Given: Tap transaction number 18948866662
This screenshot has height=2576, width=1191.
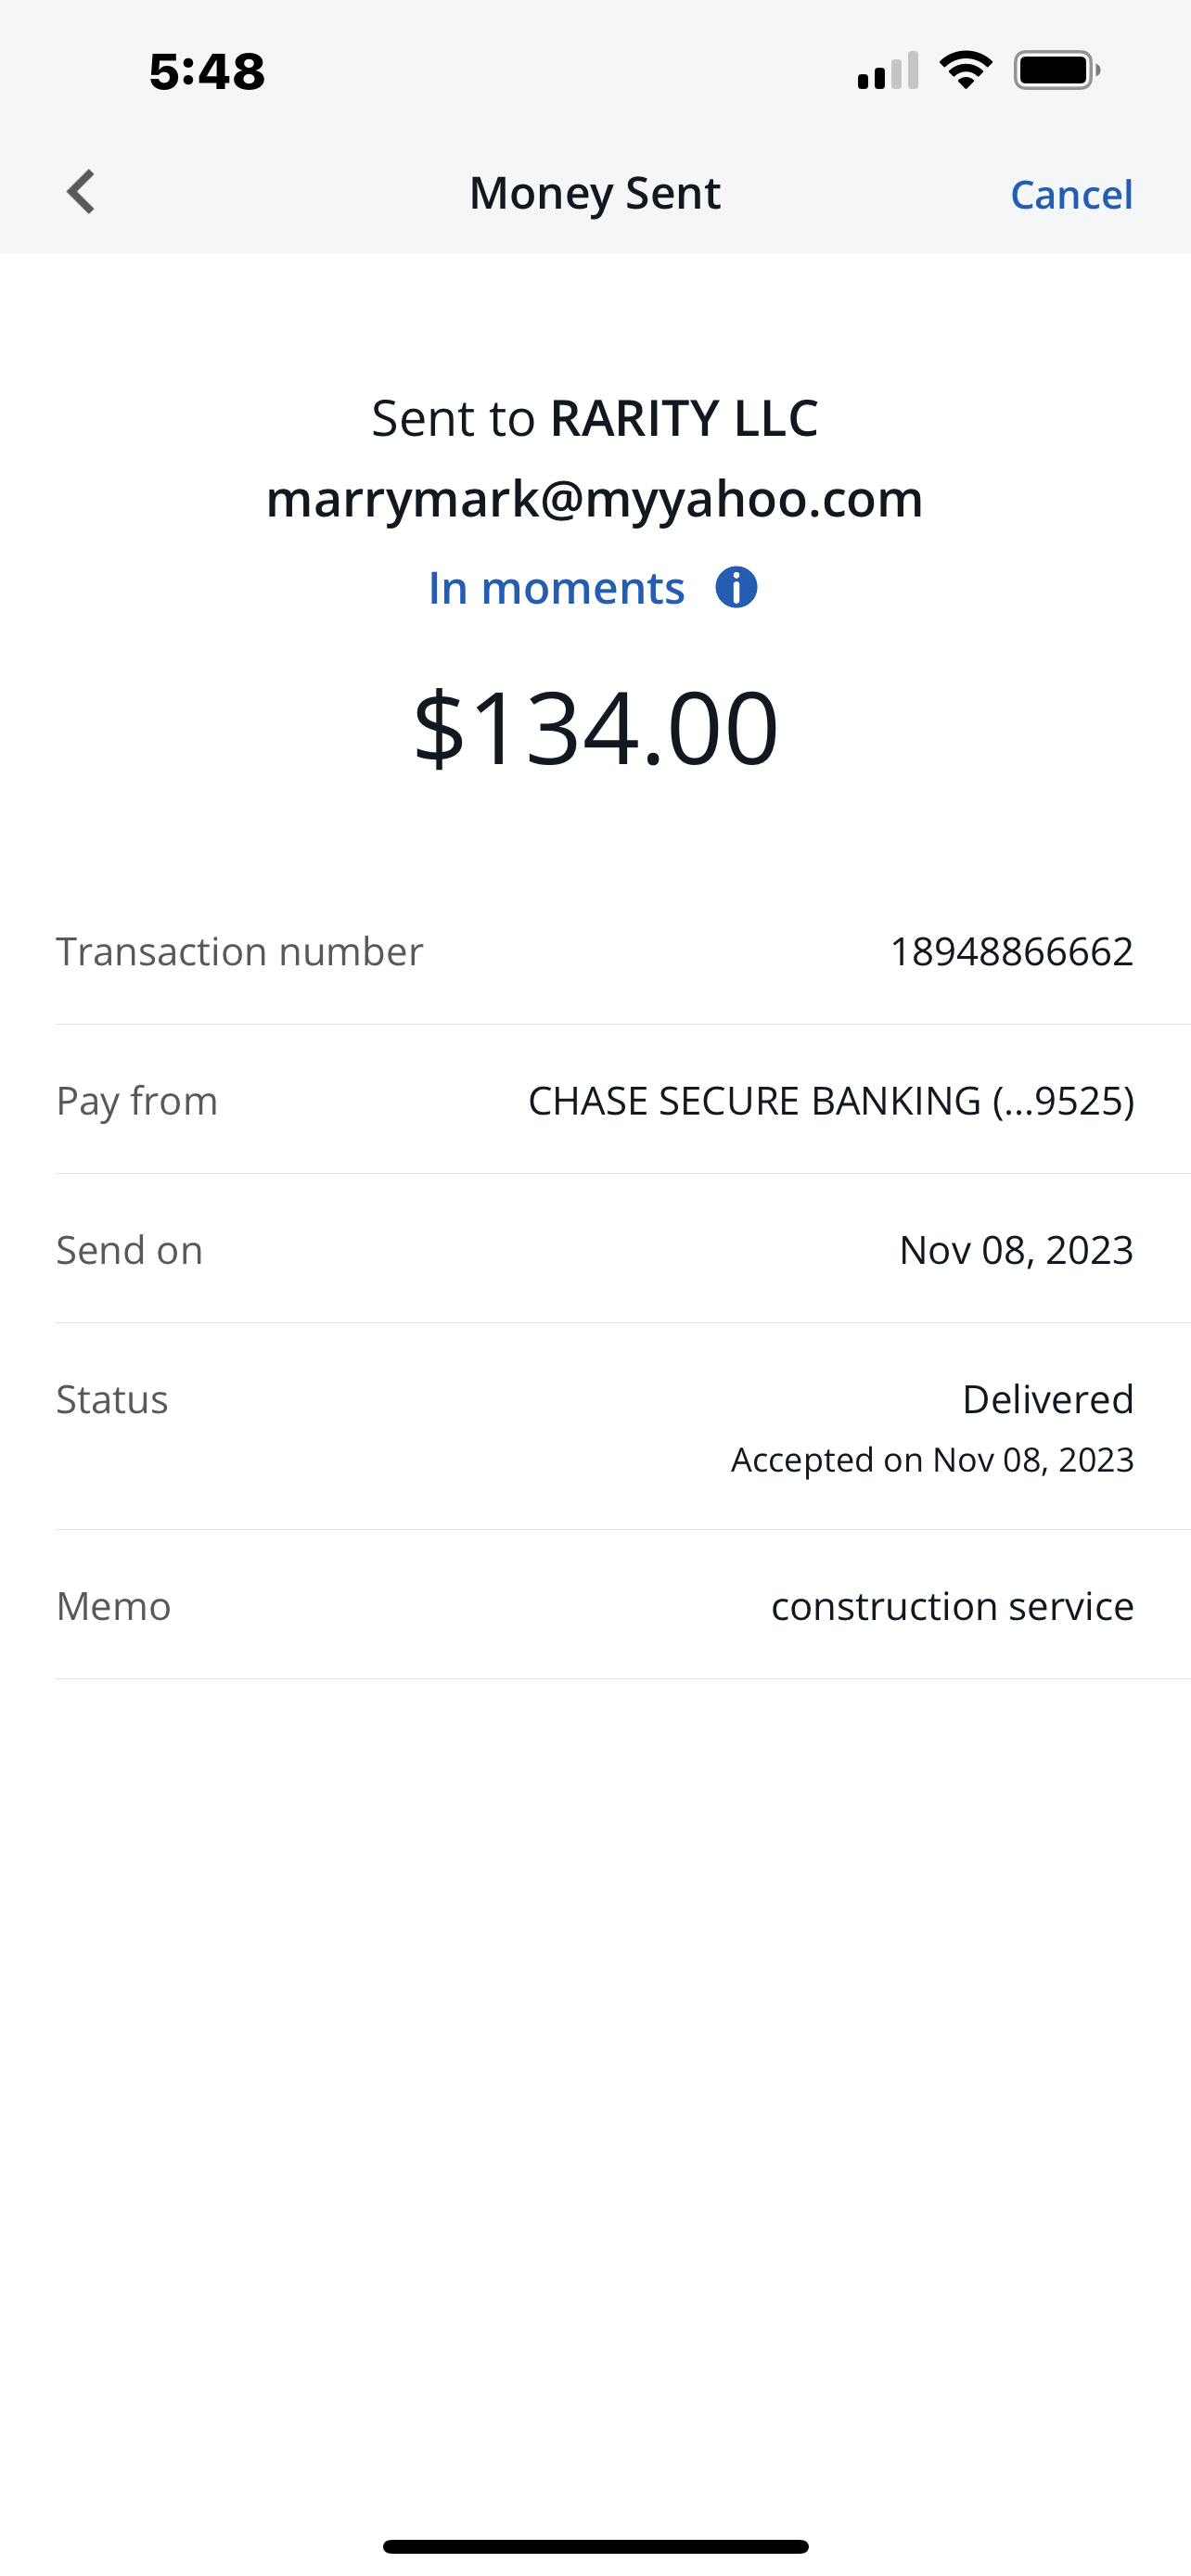Looking at the screenshot, I should [x=1011, y=951].
